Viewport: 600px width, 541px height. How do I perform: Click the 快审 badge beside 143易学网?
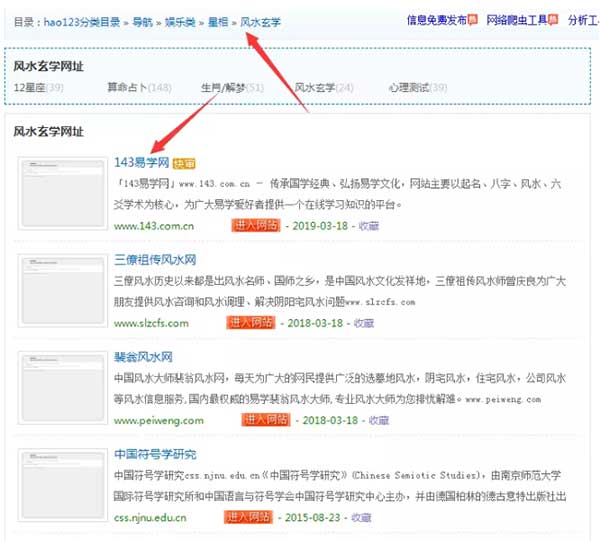pos(183,163)
